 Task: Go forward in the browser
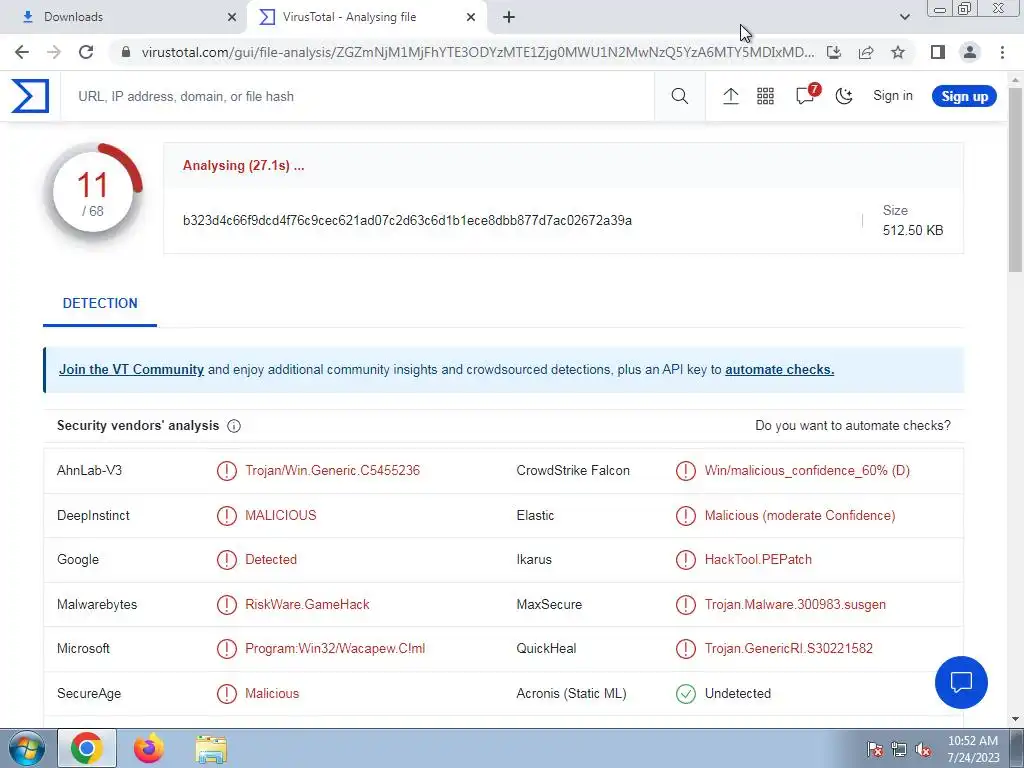point(54,52)
